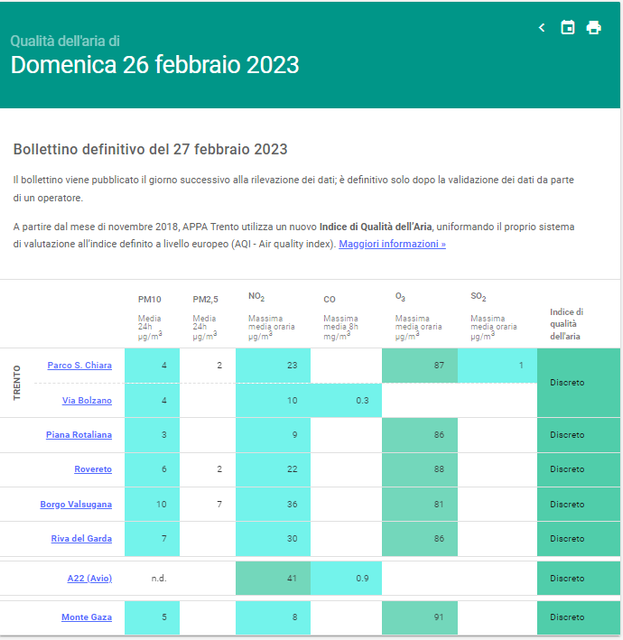Viewport: 623px width, 640px height.
Task: Click the CO column header
Action: click(329, 299)
